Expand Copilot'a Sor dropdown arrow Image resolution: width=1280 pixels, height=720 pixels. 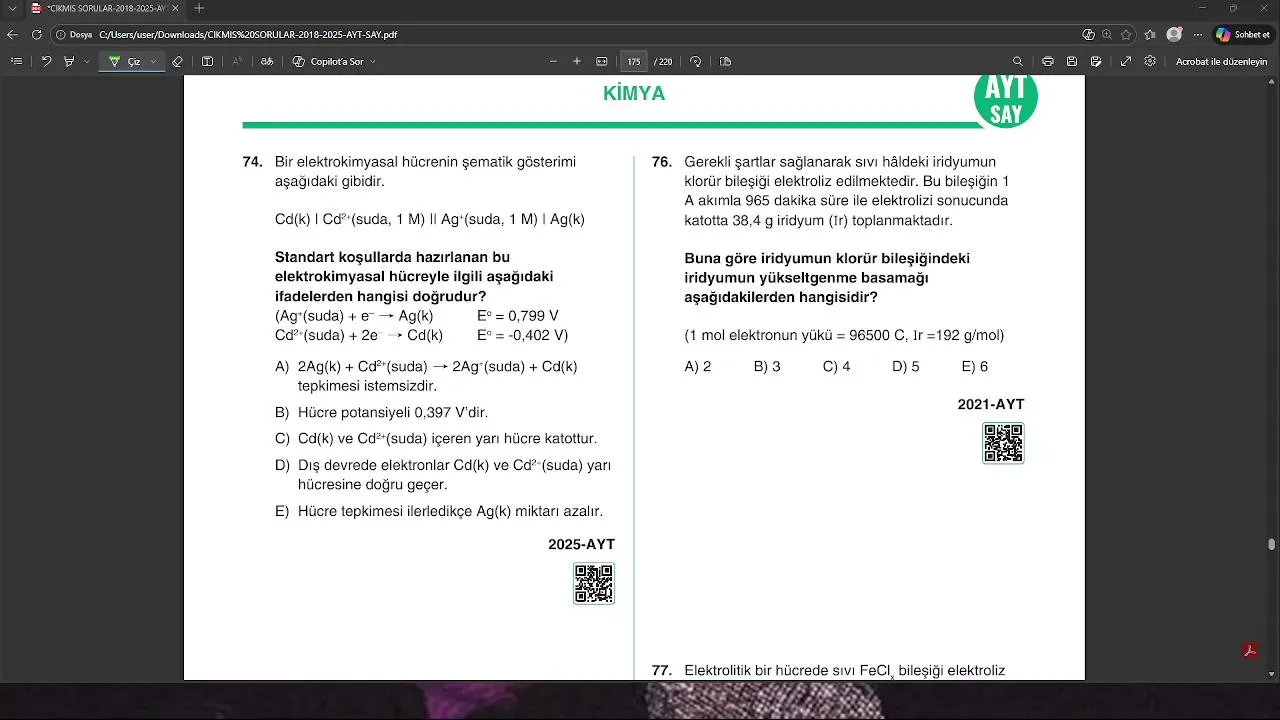[x=373, y=61]
